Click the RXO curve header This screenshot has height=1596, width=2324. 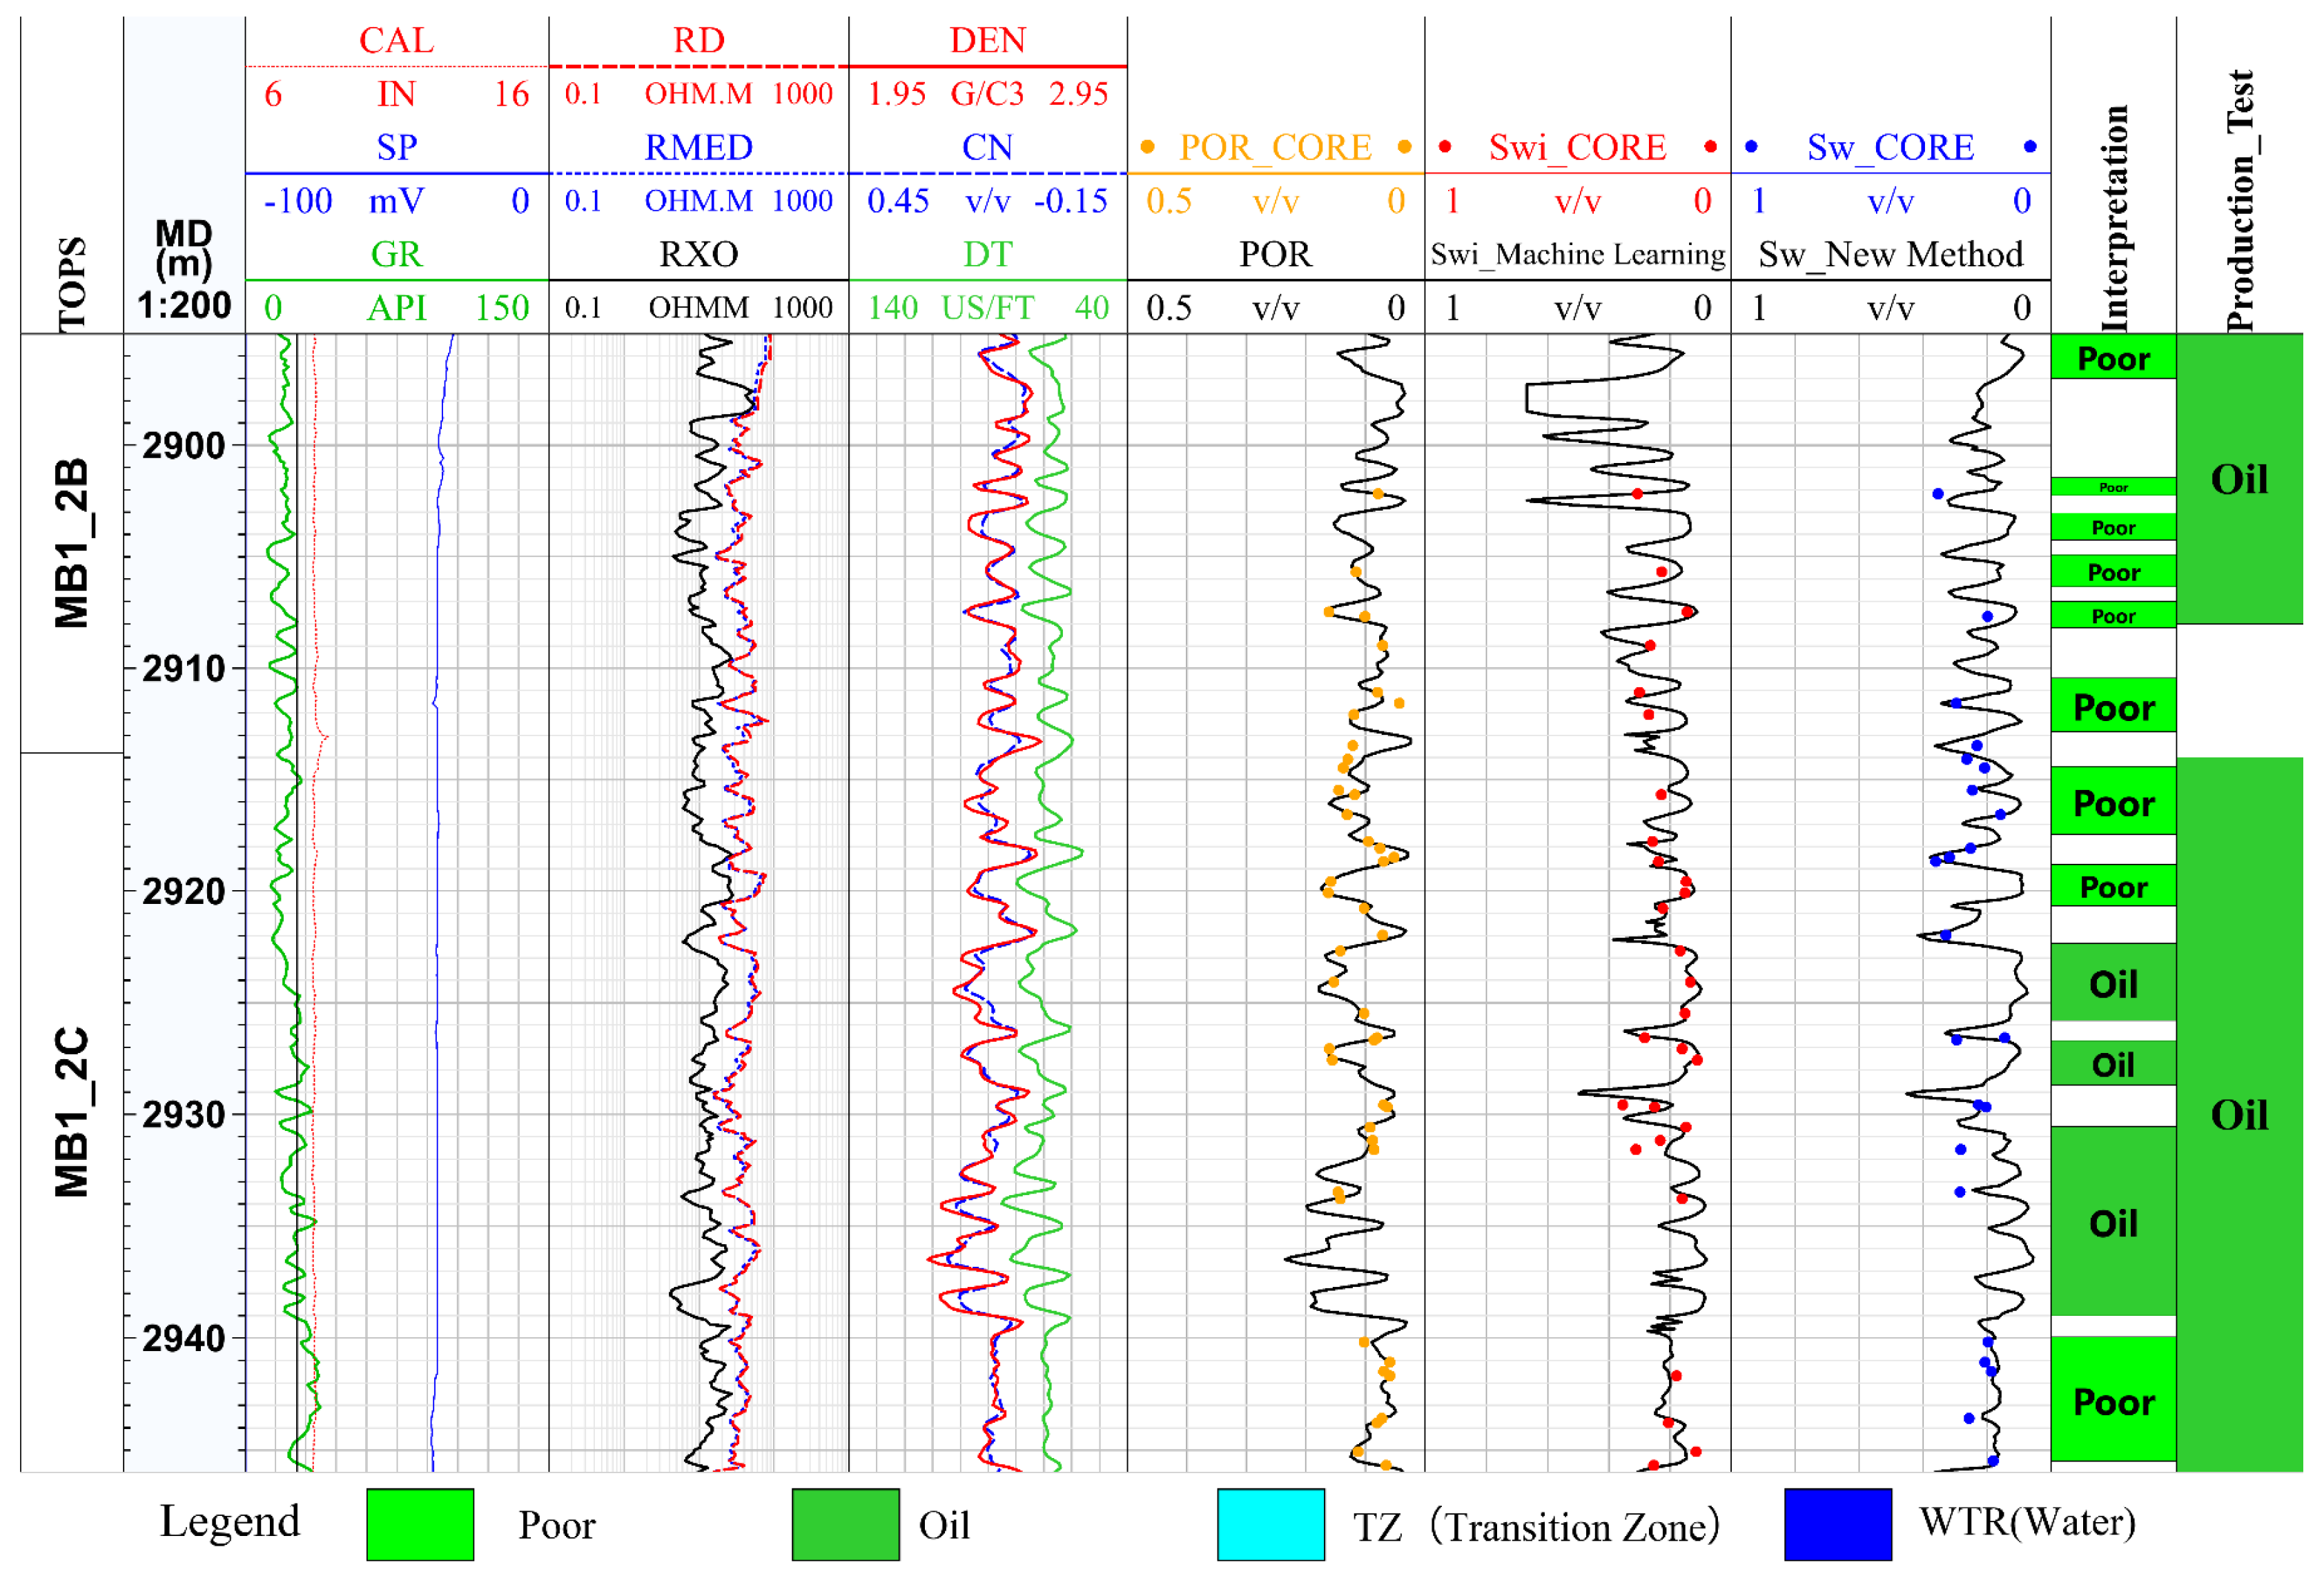click(x=698, y=254)
